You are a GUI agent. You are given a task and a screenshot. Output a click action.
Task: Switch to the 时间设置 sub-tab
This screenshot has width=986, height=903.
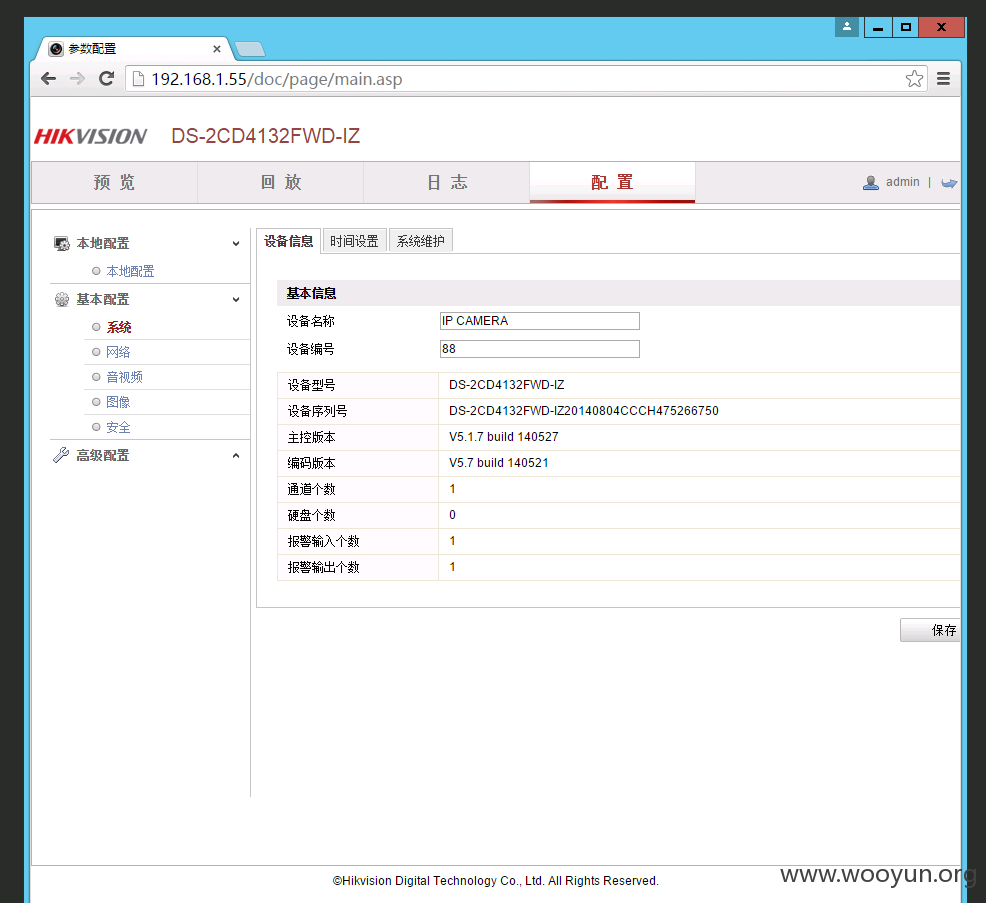coord(354,241)
